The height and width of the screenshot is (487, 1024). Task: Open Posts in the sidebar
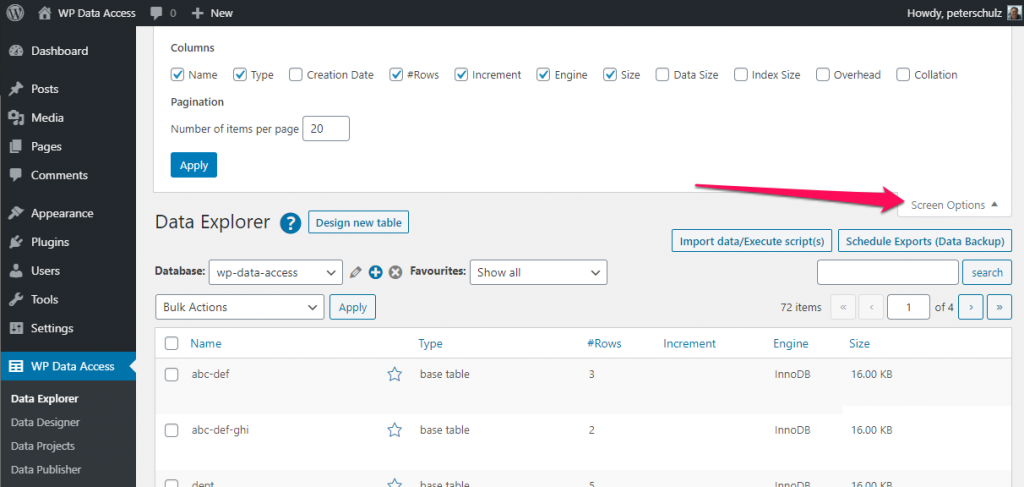tap(68, 89)
